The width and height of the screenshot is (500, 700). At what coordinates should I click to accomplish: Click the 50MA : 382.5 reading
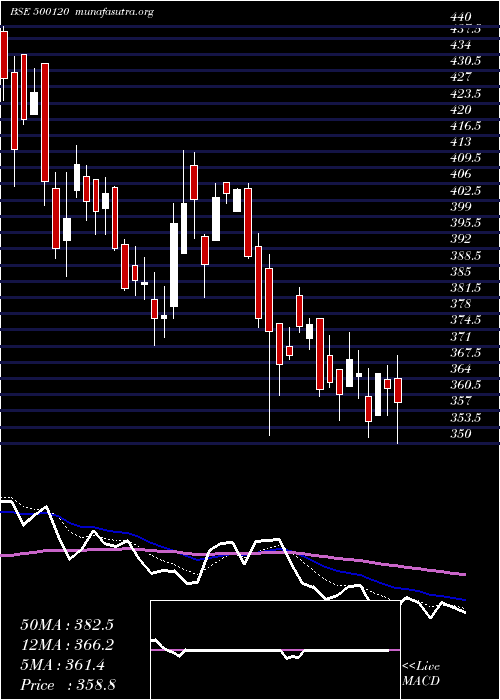coord(67,625)
